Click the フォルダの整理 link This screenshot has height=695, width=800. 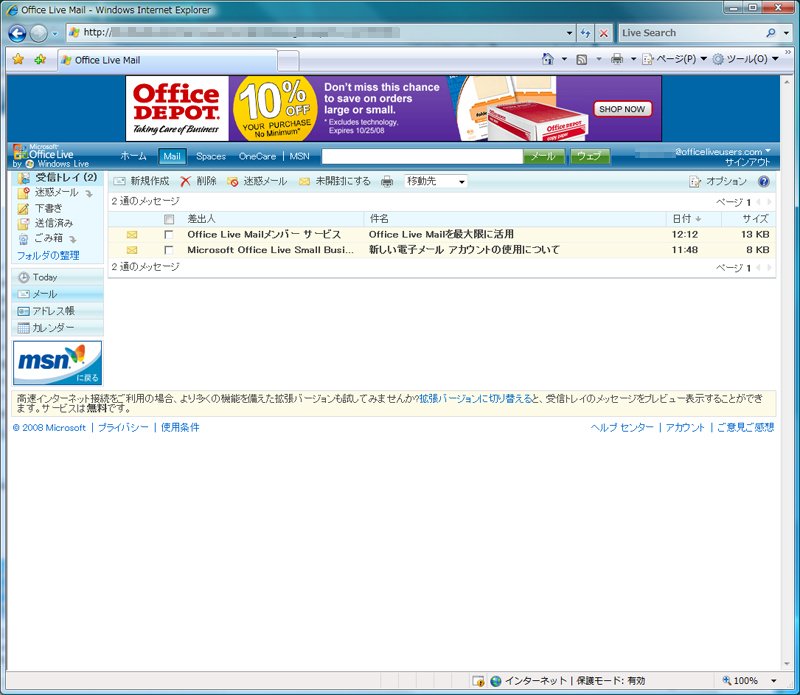(x=48, y=256)
